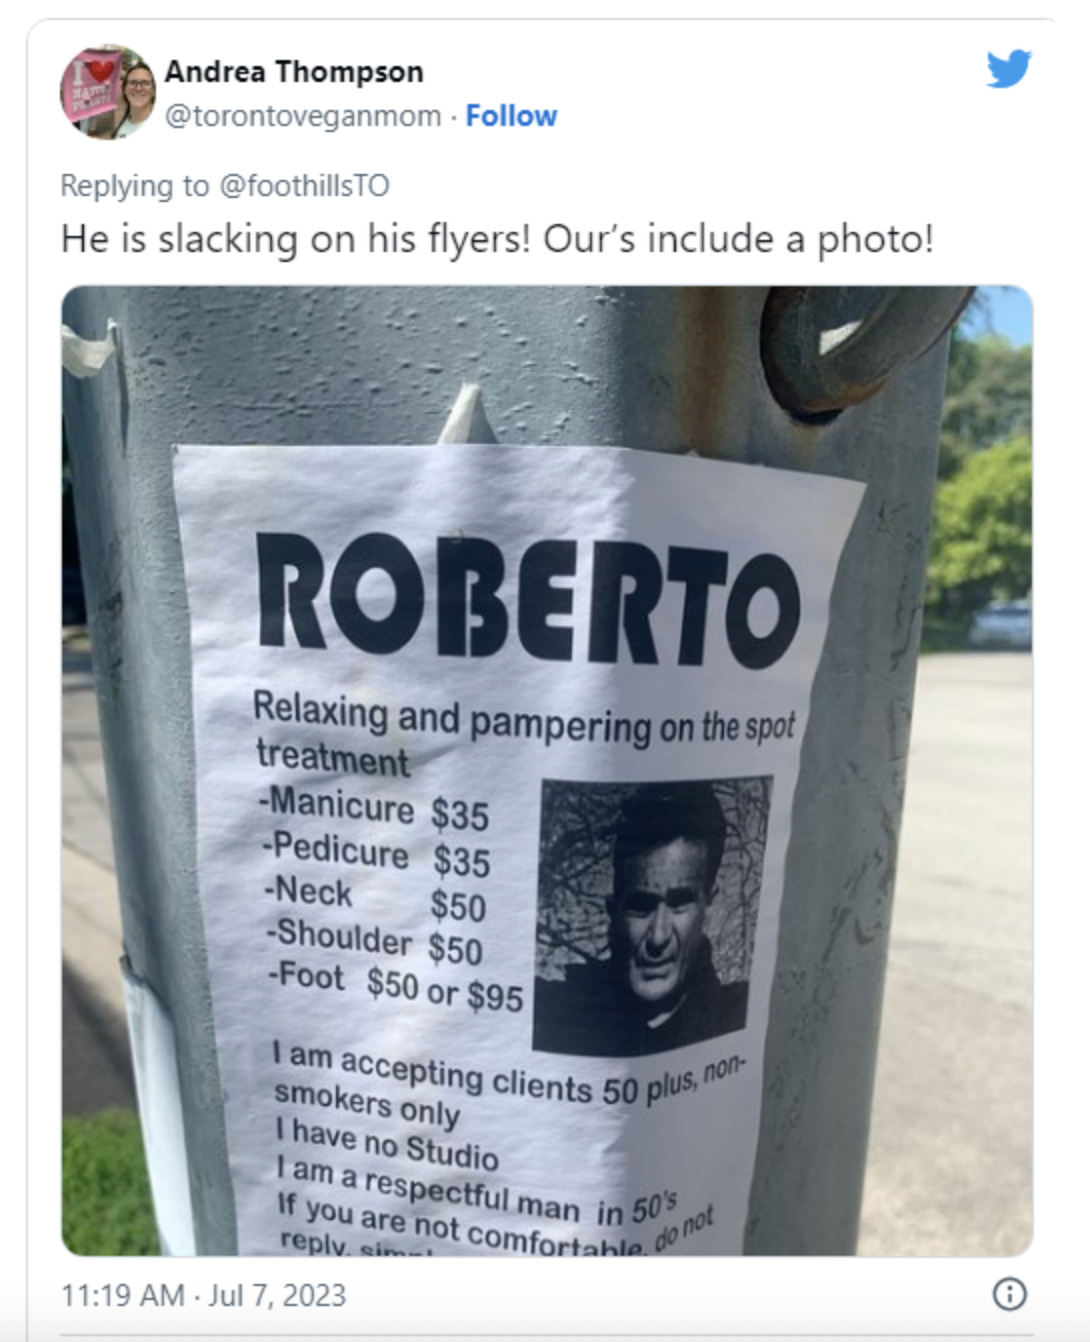1090x1342 pixels.
Task: Select the @torontoveganmom handle
Action: (303, 116)
